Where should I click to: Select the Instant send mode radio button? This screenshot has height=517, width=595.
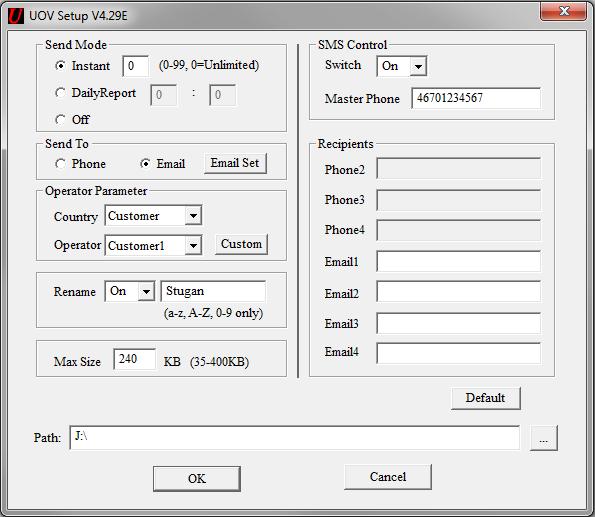(x=60, y=66)
